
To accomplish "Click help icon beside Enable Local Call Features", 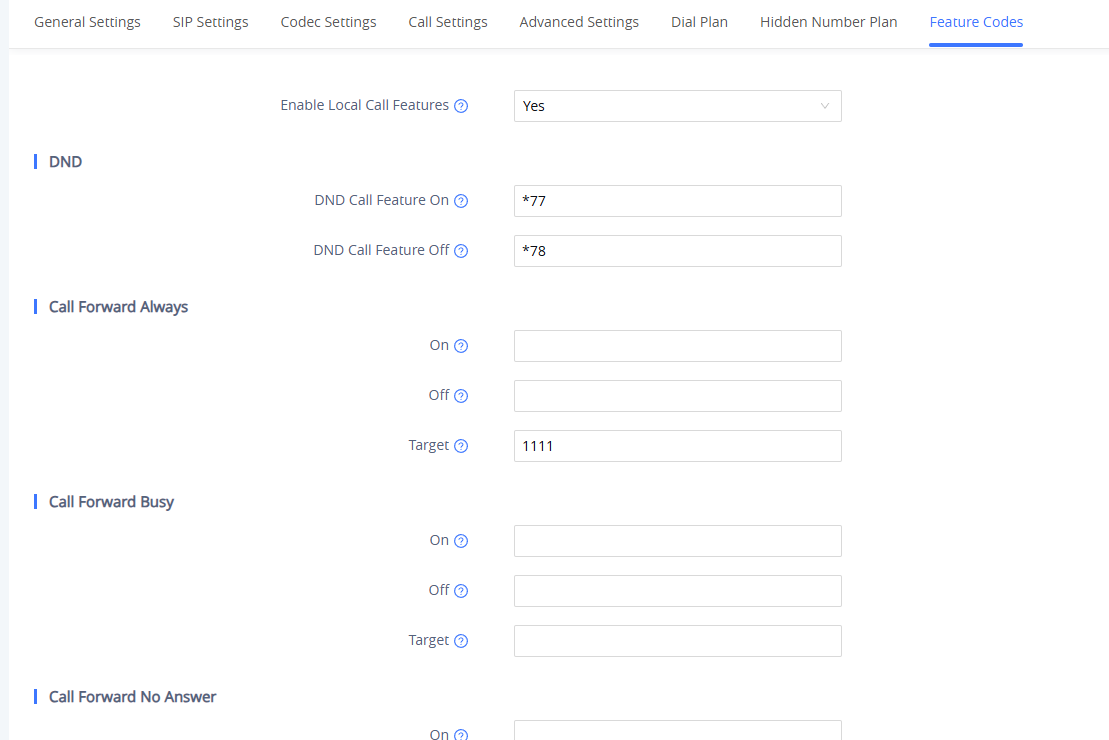I will tap(461, 106).
